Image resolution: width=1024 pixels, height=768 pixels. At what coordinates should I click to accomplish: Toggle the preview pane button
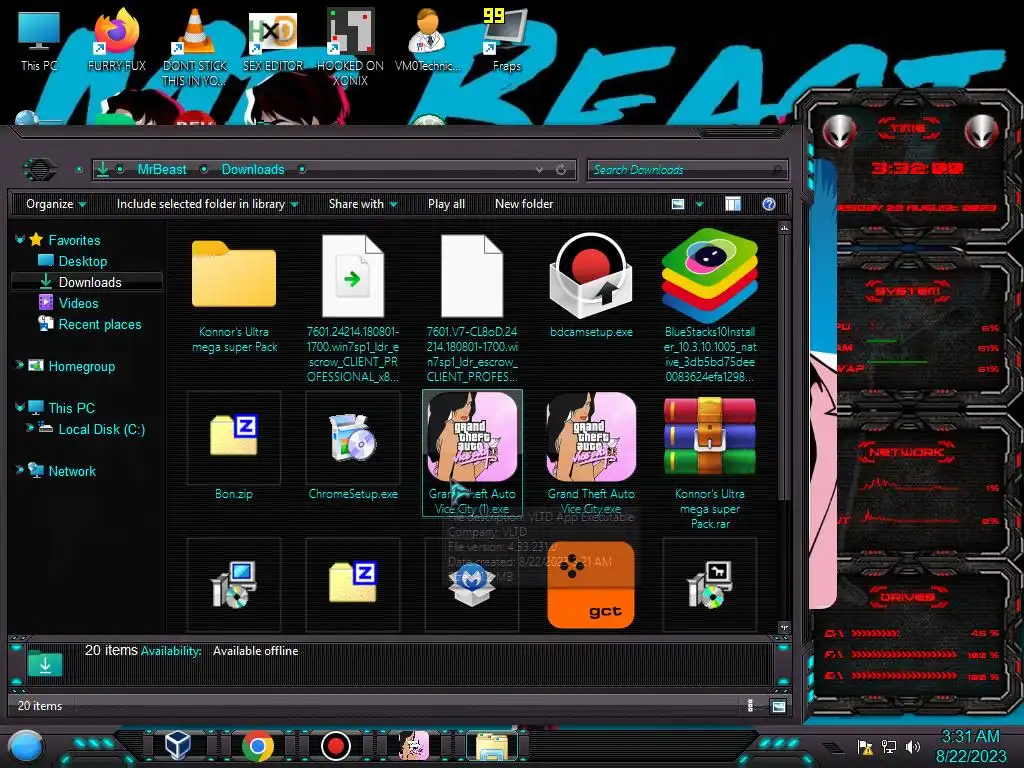733,204
